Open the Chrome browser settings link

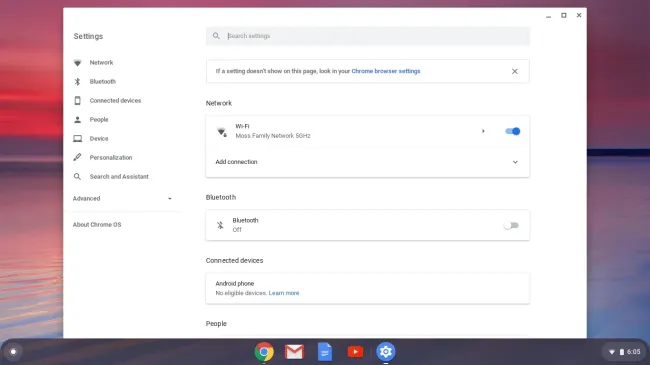click(386, 71)
